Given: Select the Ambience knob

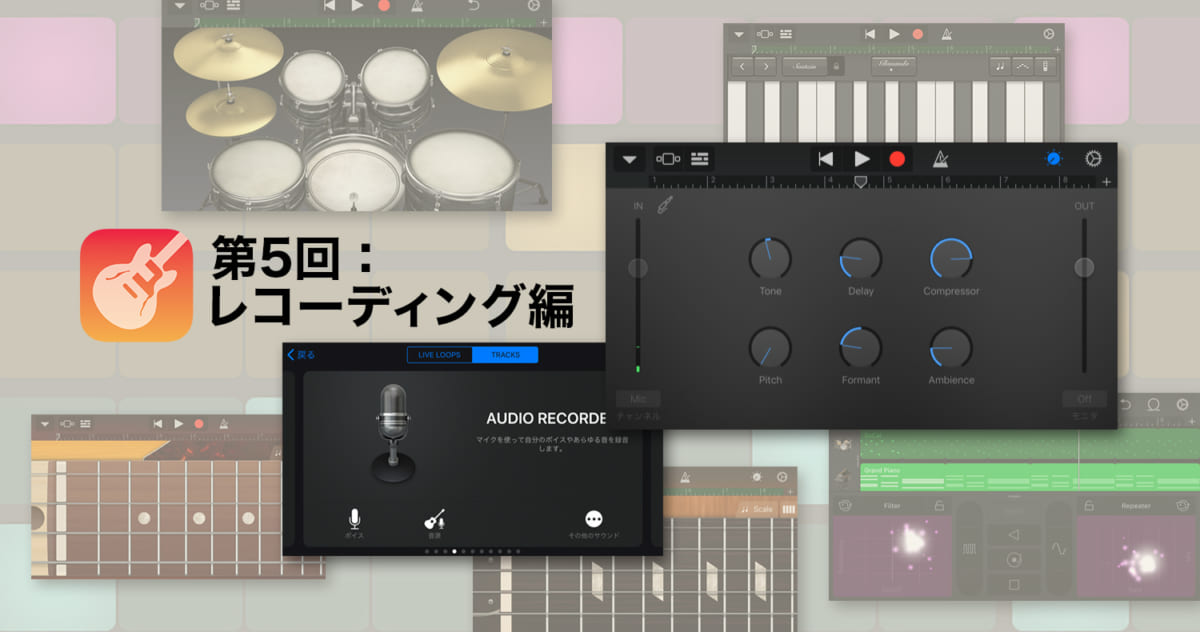Looking at the screenshot, I should [x=951, y=347].
